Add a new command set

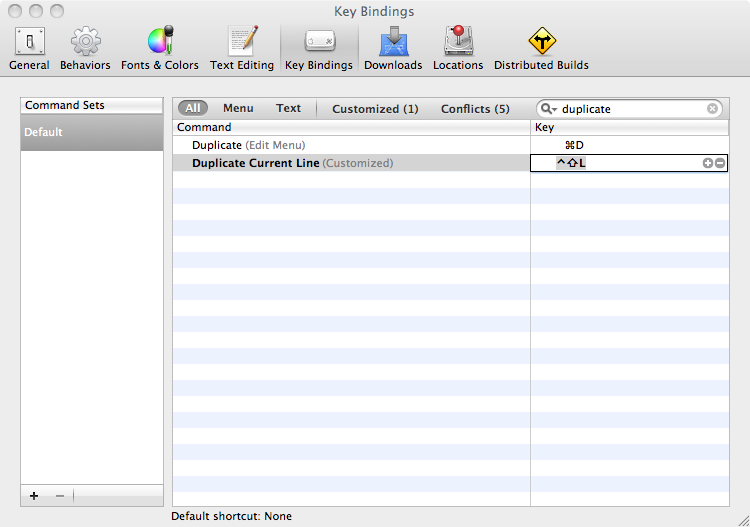pyautogui.click(x=34, y=496)
